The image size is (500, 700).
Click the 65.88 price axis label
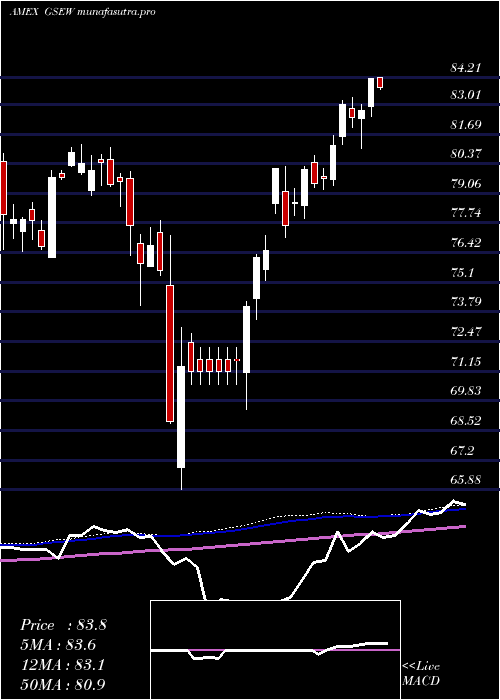(466, 480)
